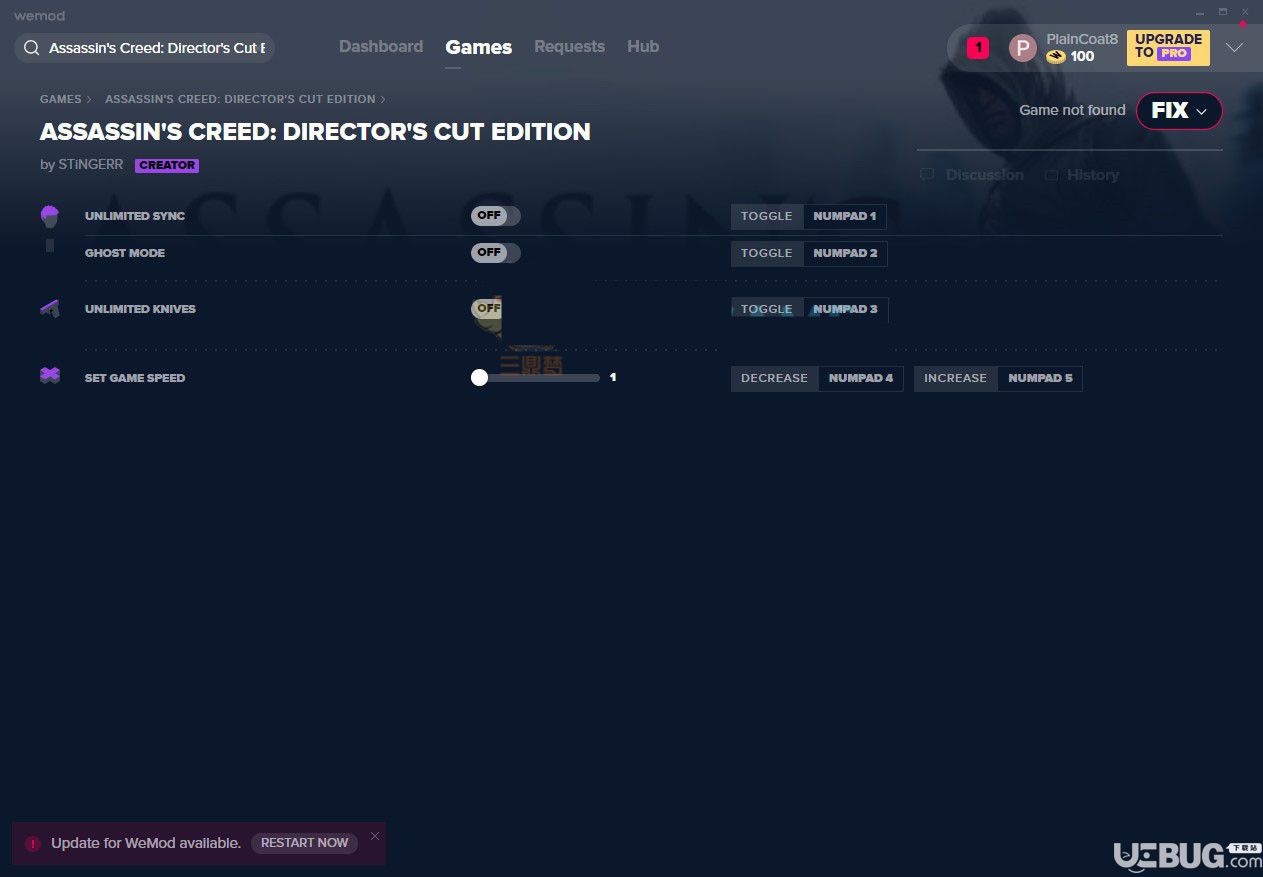Click the CREATOR badge
Viewport: 1263px width, 877px height.
[167, 166]
